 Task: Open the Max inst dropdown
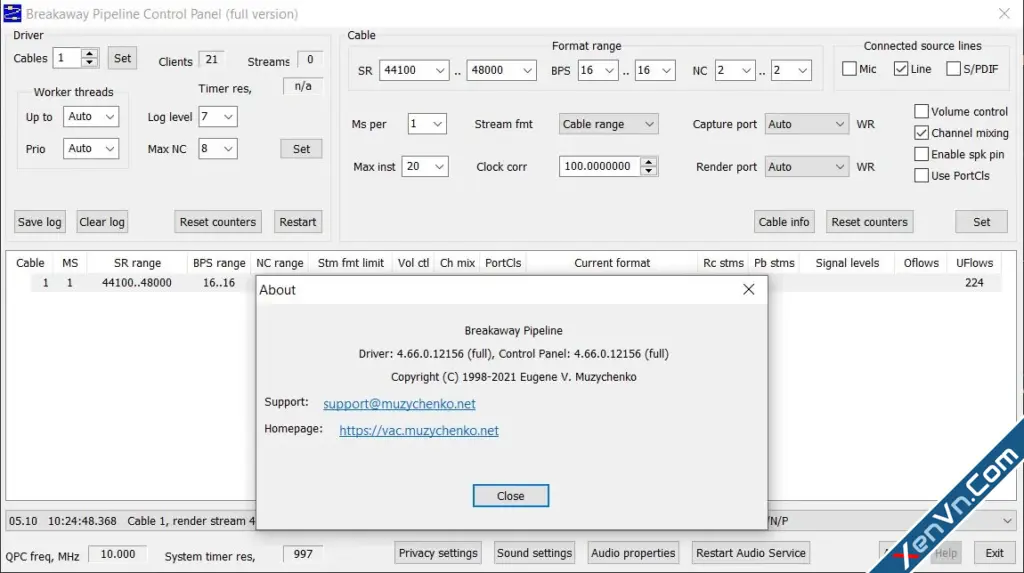point(424,167)
